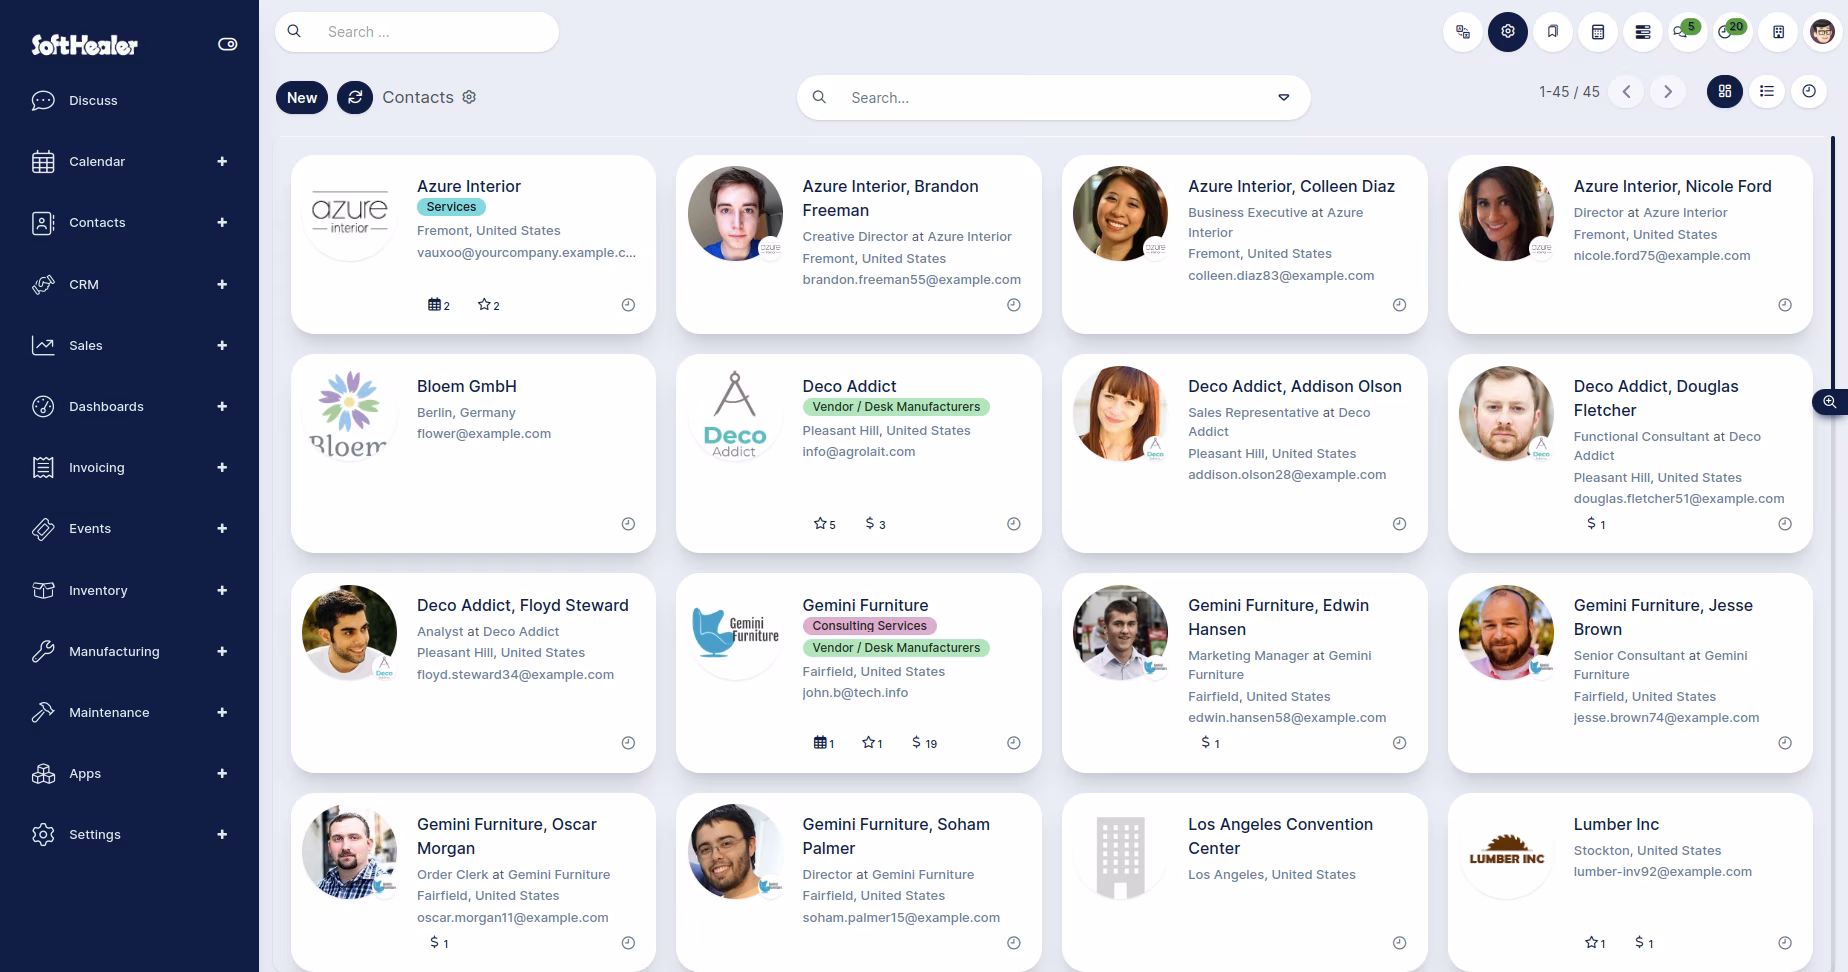The width and height of the screenshot is (1848, 972).
Task: Click sales dollar counter on Deco Addict card
Action: (875, 524)
